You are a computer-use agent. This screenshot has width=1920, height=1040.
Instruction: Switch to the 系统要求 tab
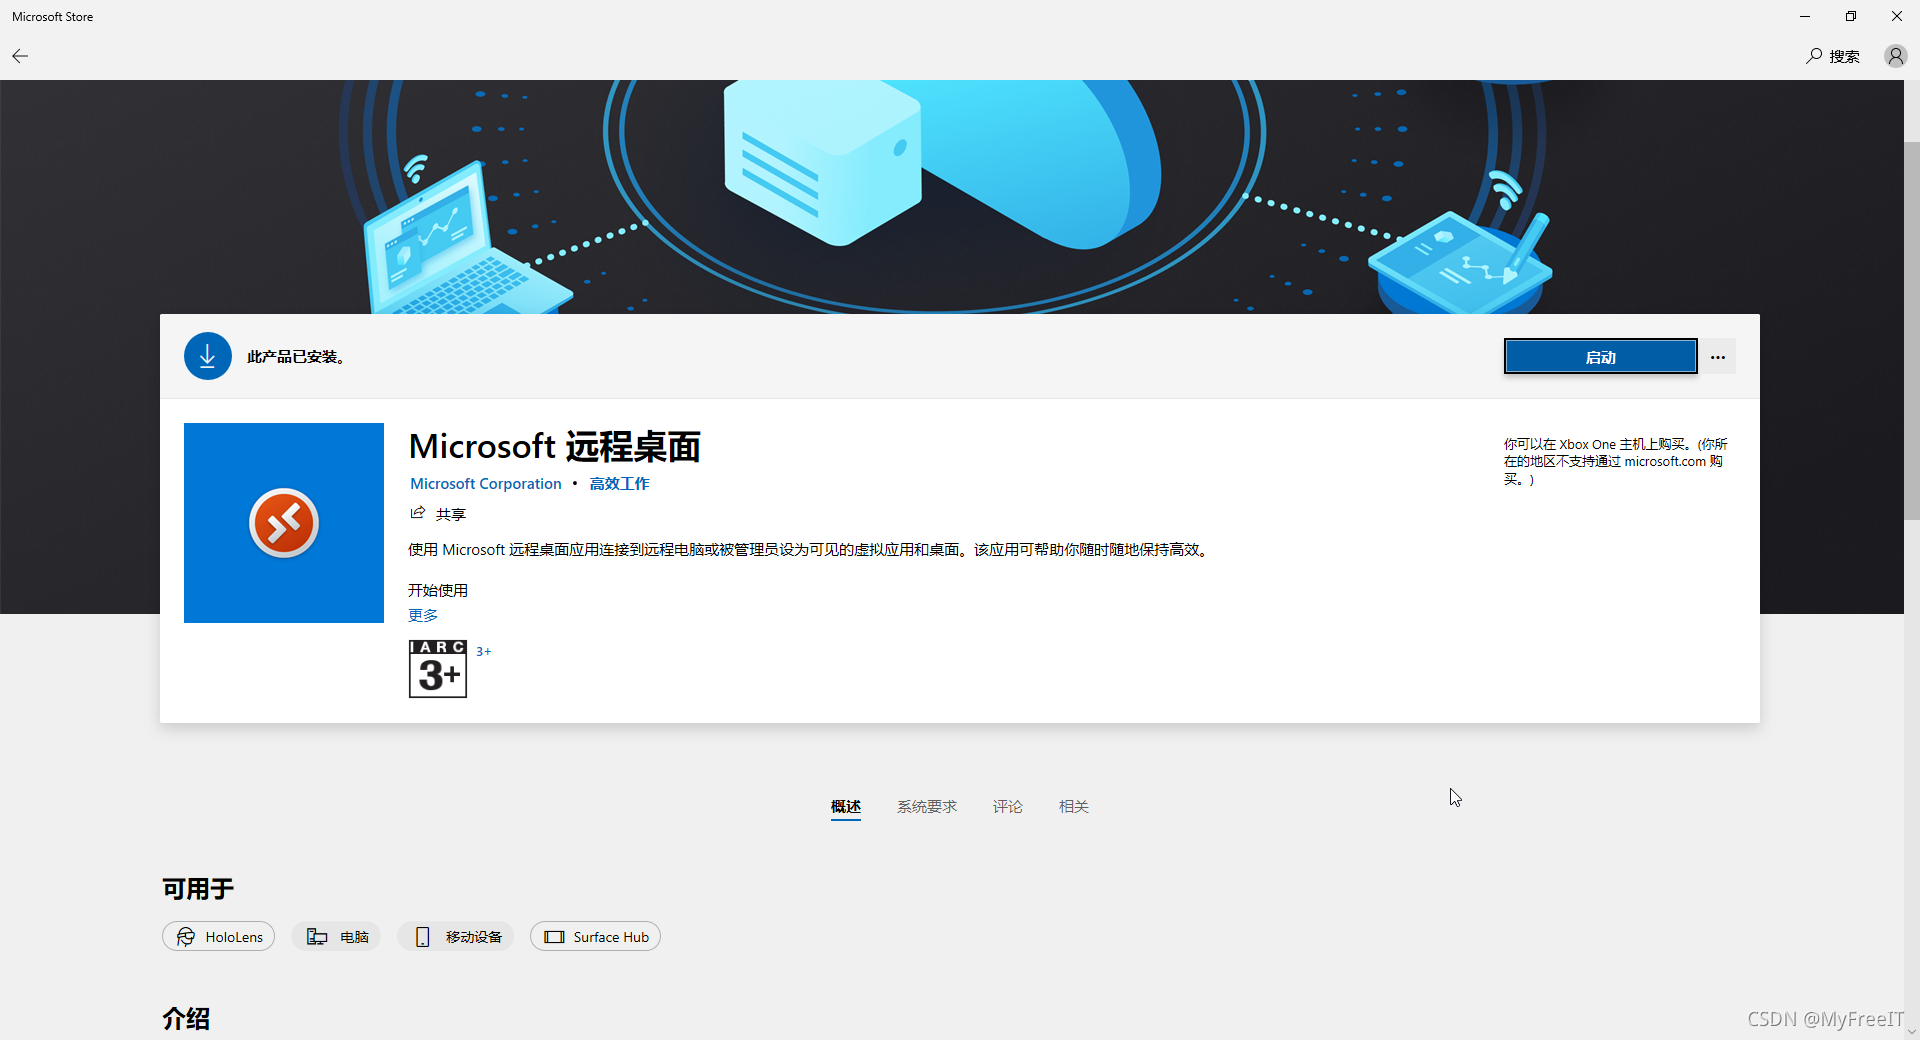(x=927, y=807)
